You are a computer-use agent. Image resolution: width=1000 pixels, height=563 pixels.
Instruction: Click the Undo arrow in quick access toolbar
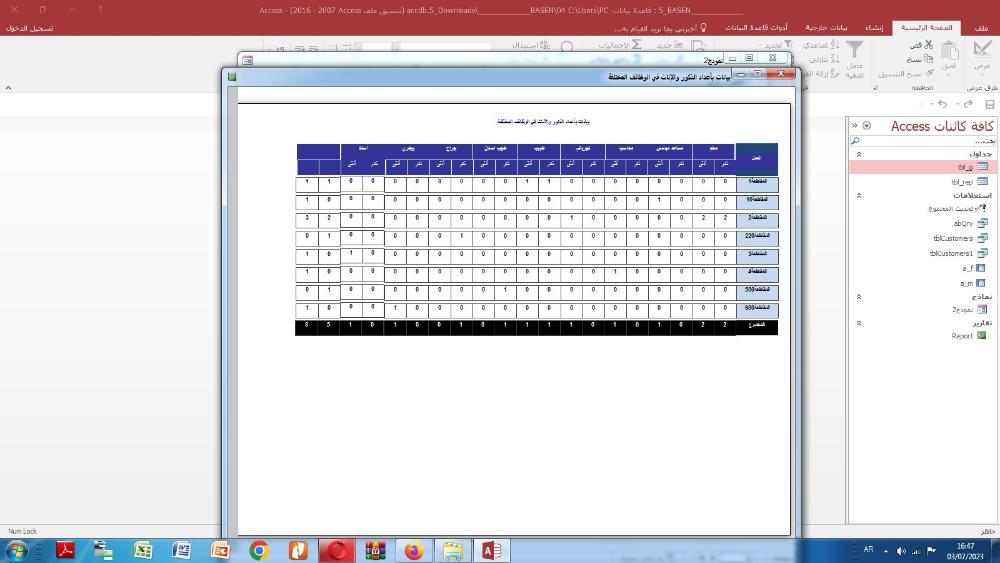[942, 104]
